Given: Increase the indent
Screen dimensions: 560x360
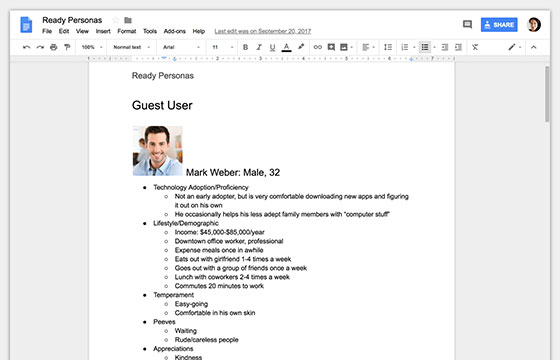Looking at the screenshot, I should (x=458, y=47).
